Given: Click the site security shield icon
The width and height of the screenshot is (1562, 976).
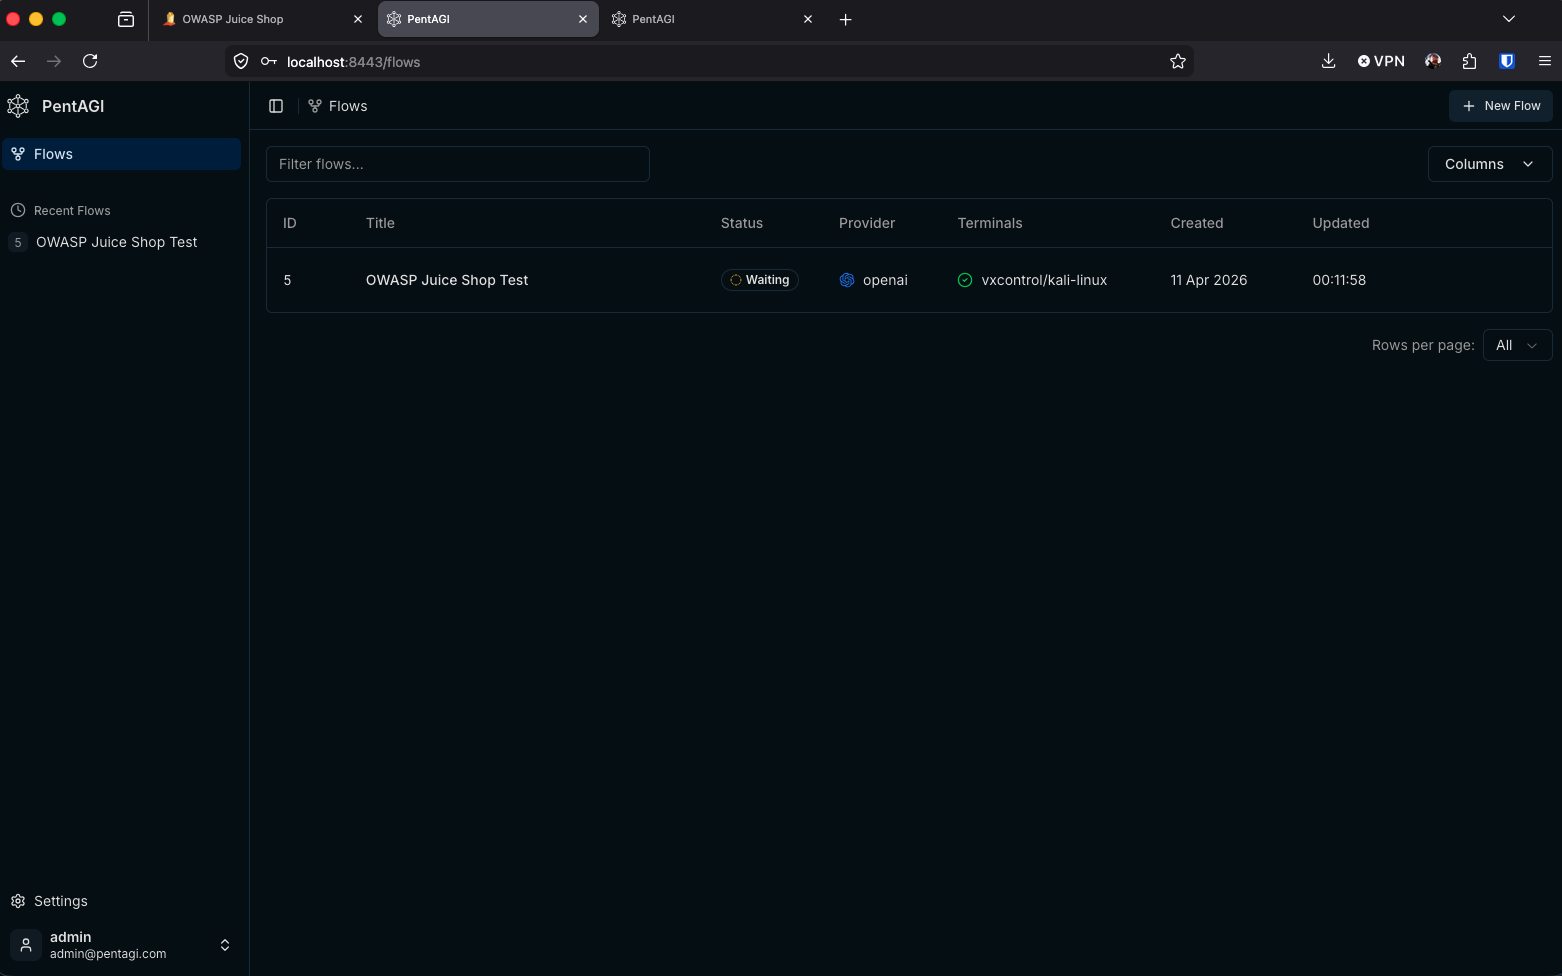Looking at the screenshot, I should (x=241, y=61).
